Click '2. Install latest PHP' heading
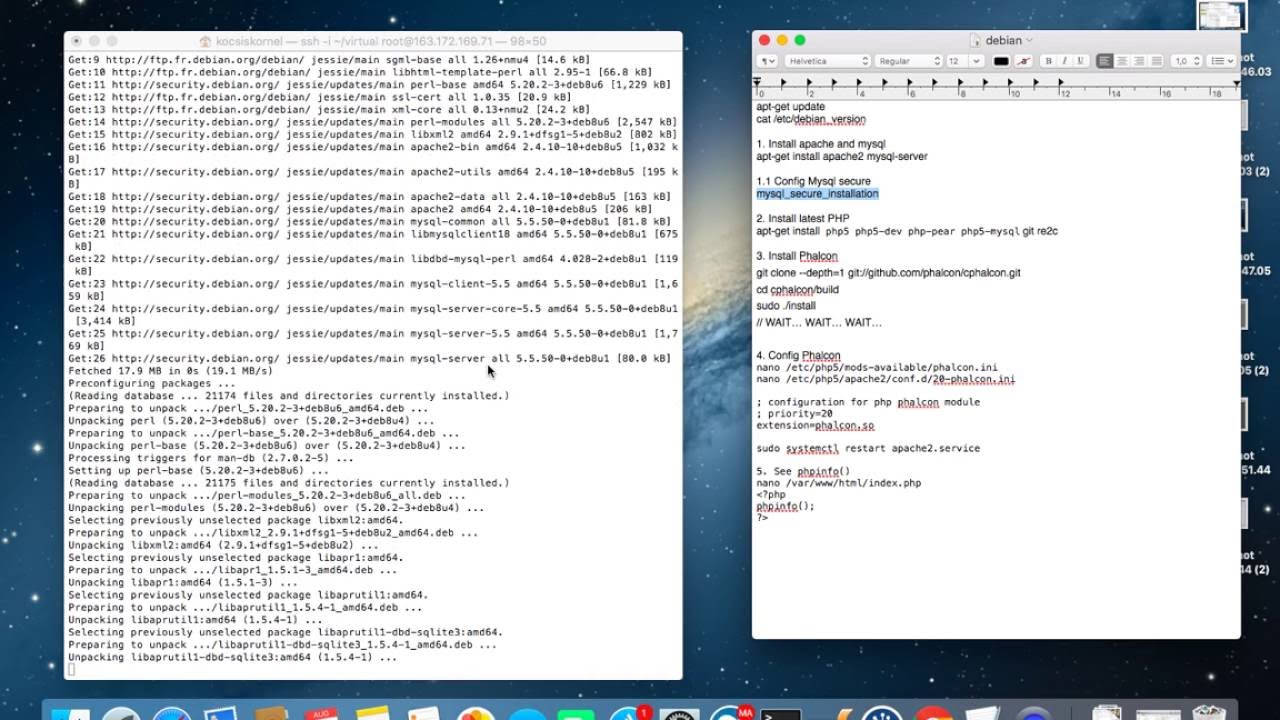 point(802,218)
